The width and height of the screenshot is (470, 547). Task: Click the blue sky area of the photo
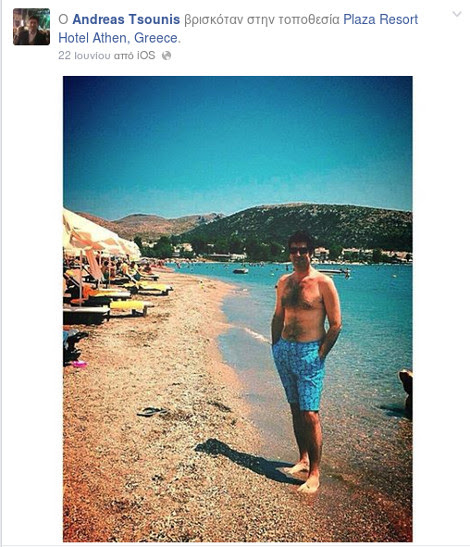237,140
